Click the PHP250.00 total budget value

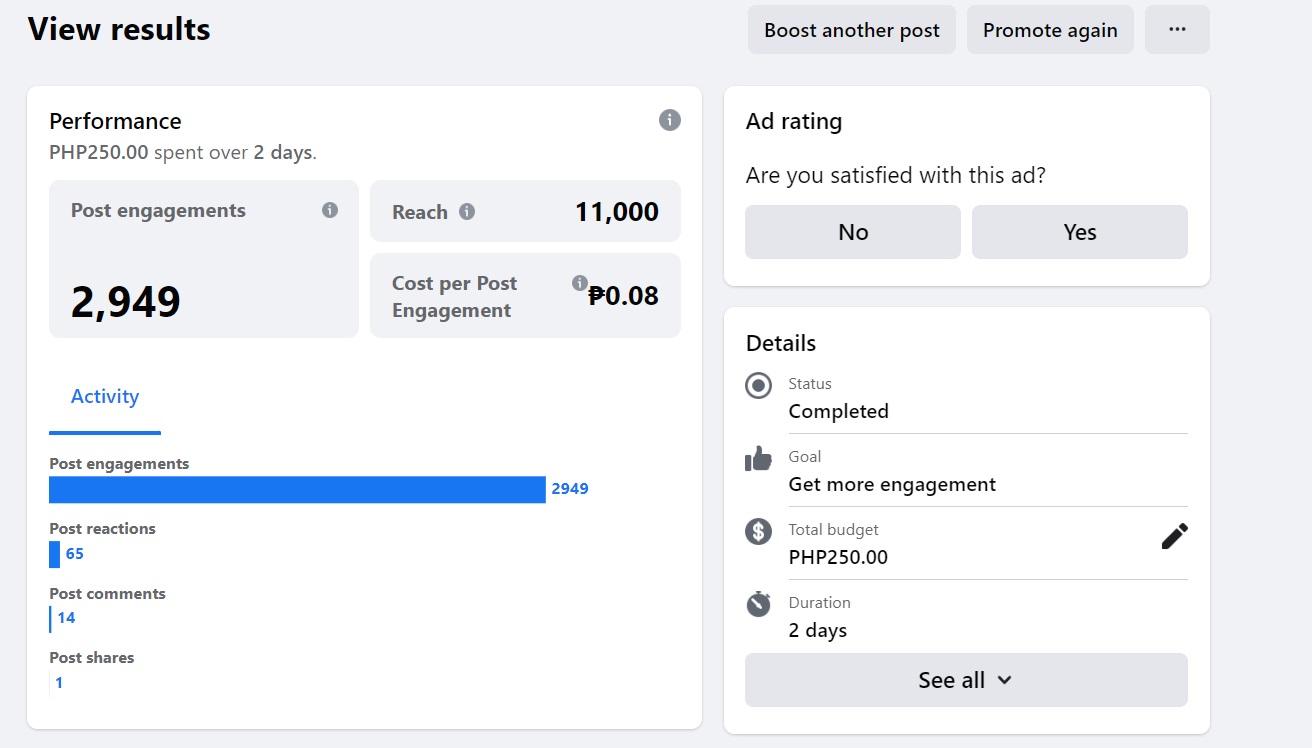click(838, 557)
